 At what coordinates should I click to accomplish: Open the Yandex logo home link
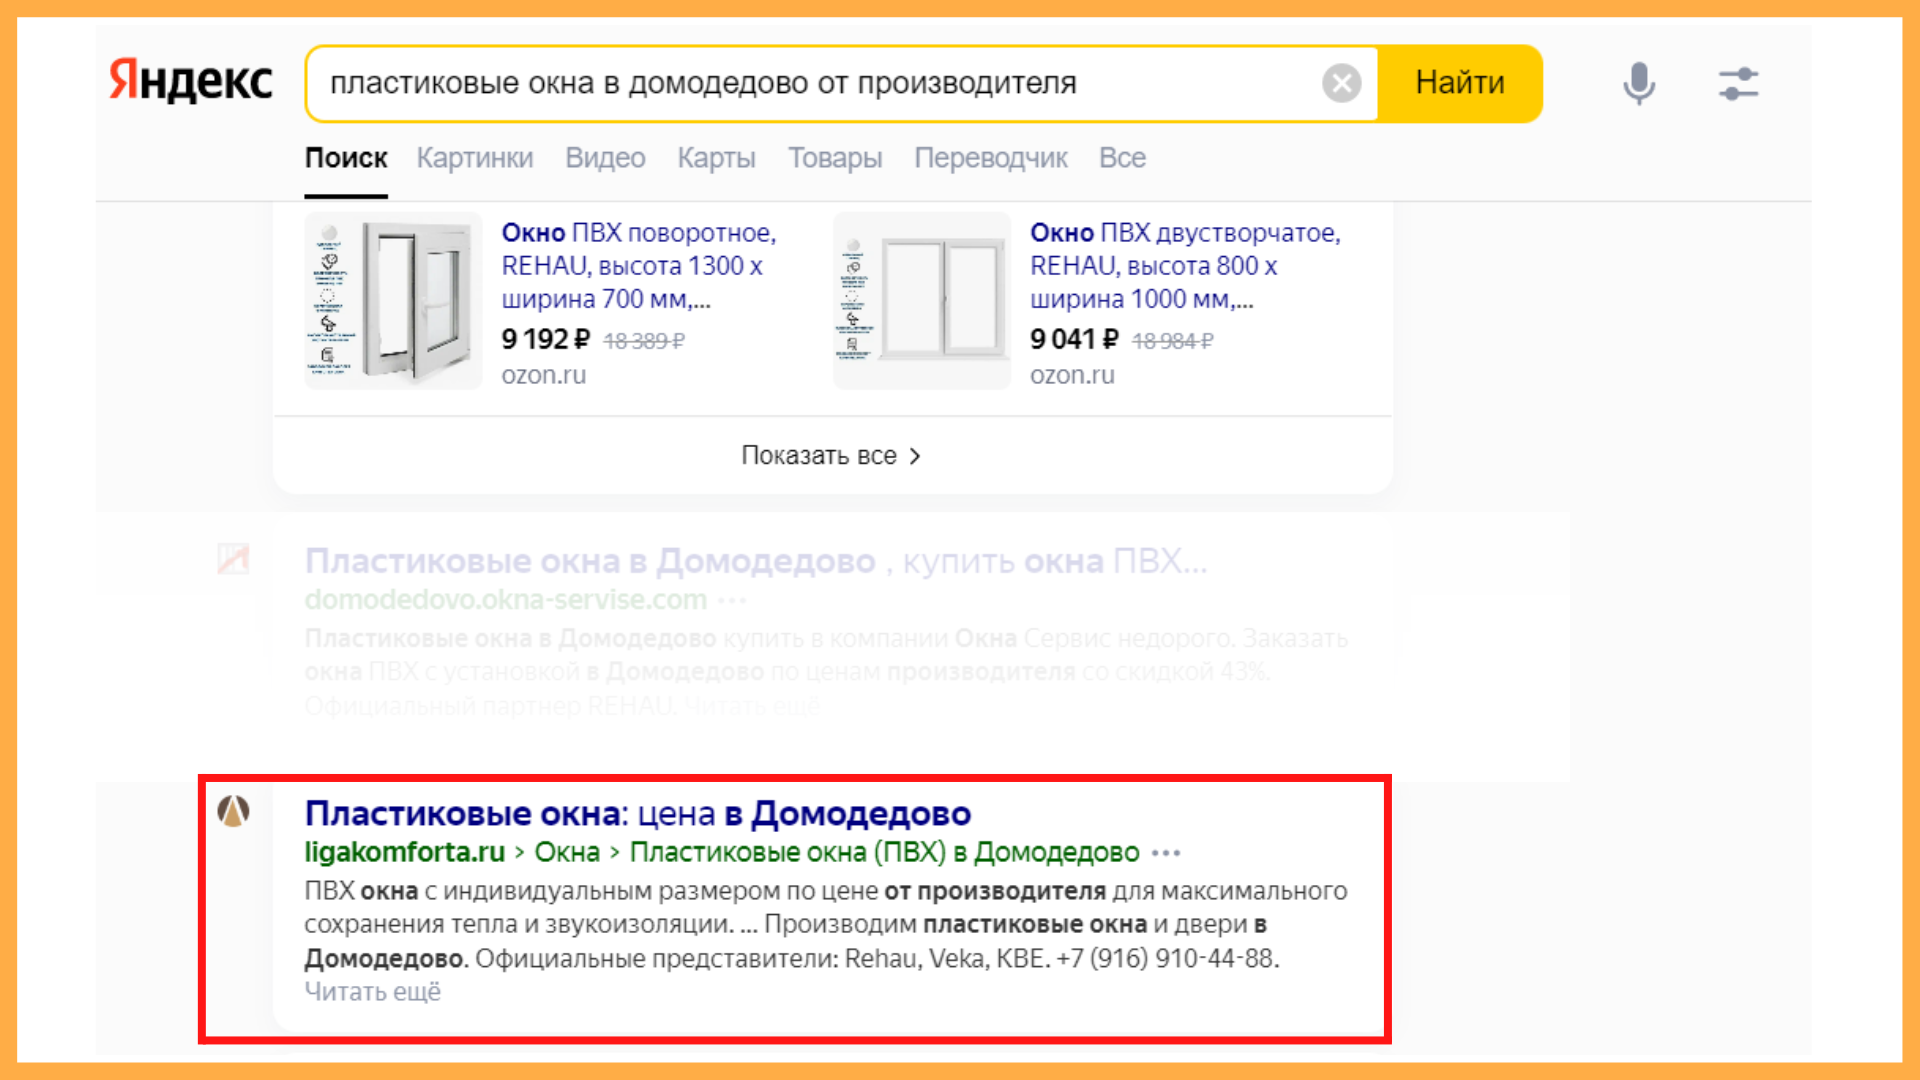coord(190,81)
